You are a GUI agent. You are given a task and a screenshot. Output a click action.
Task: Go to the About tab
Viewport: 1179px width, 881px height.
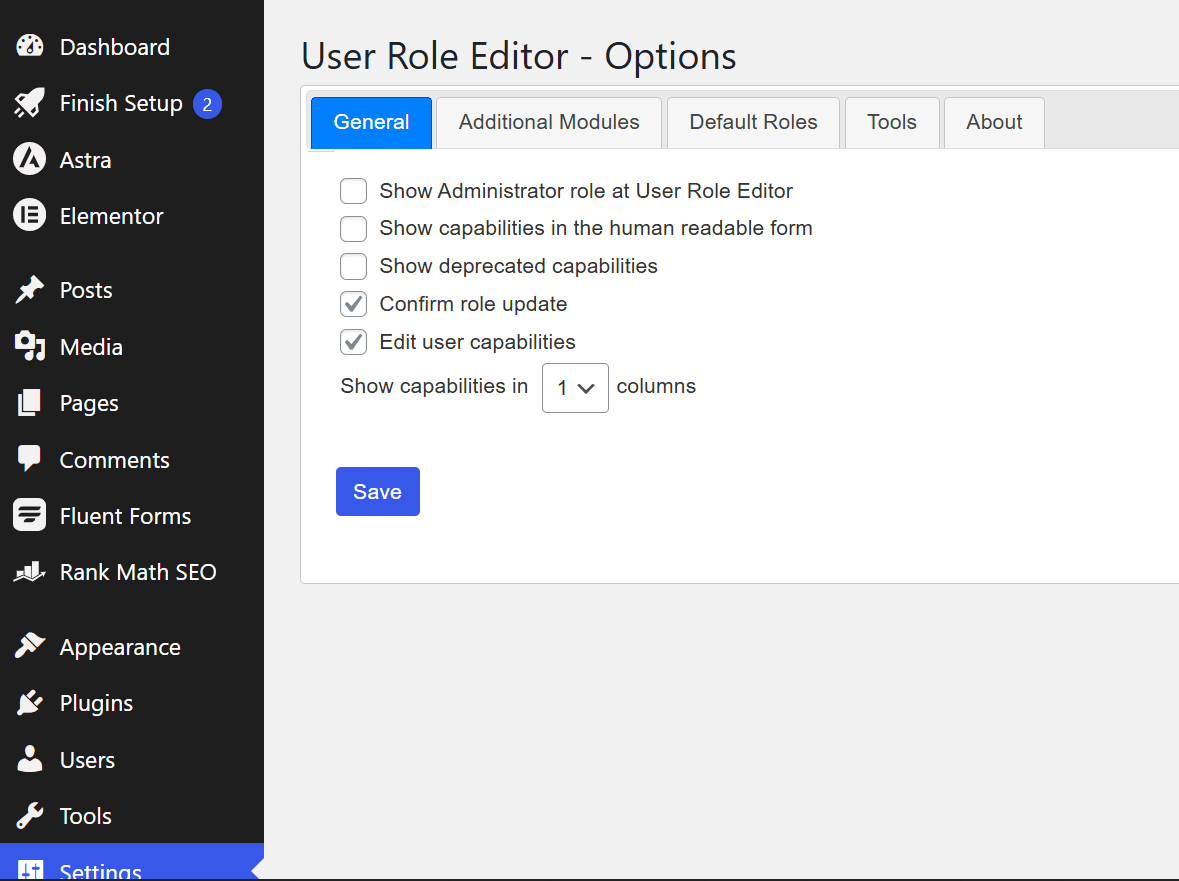994,123
